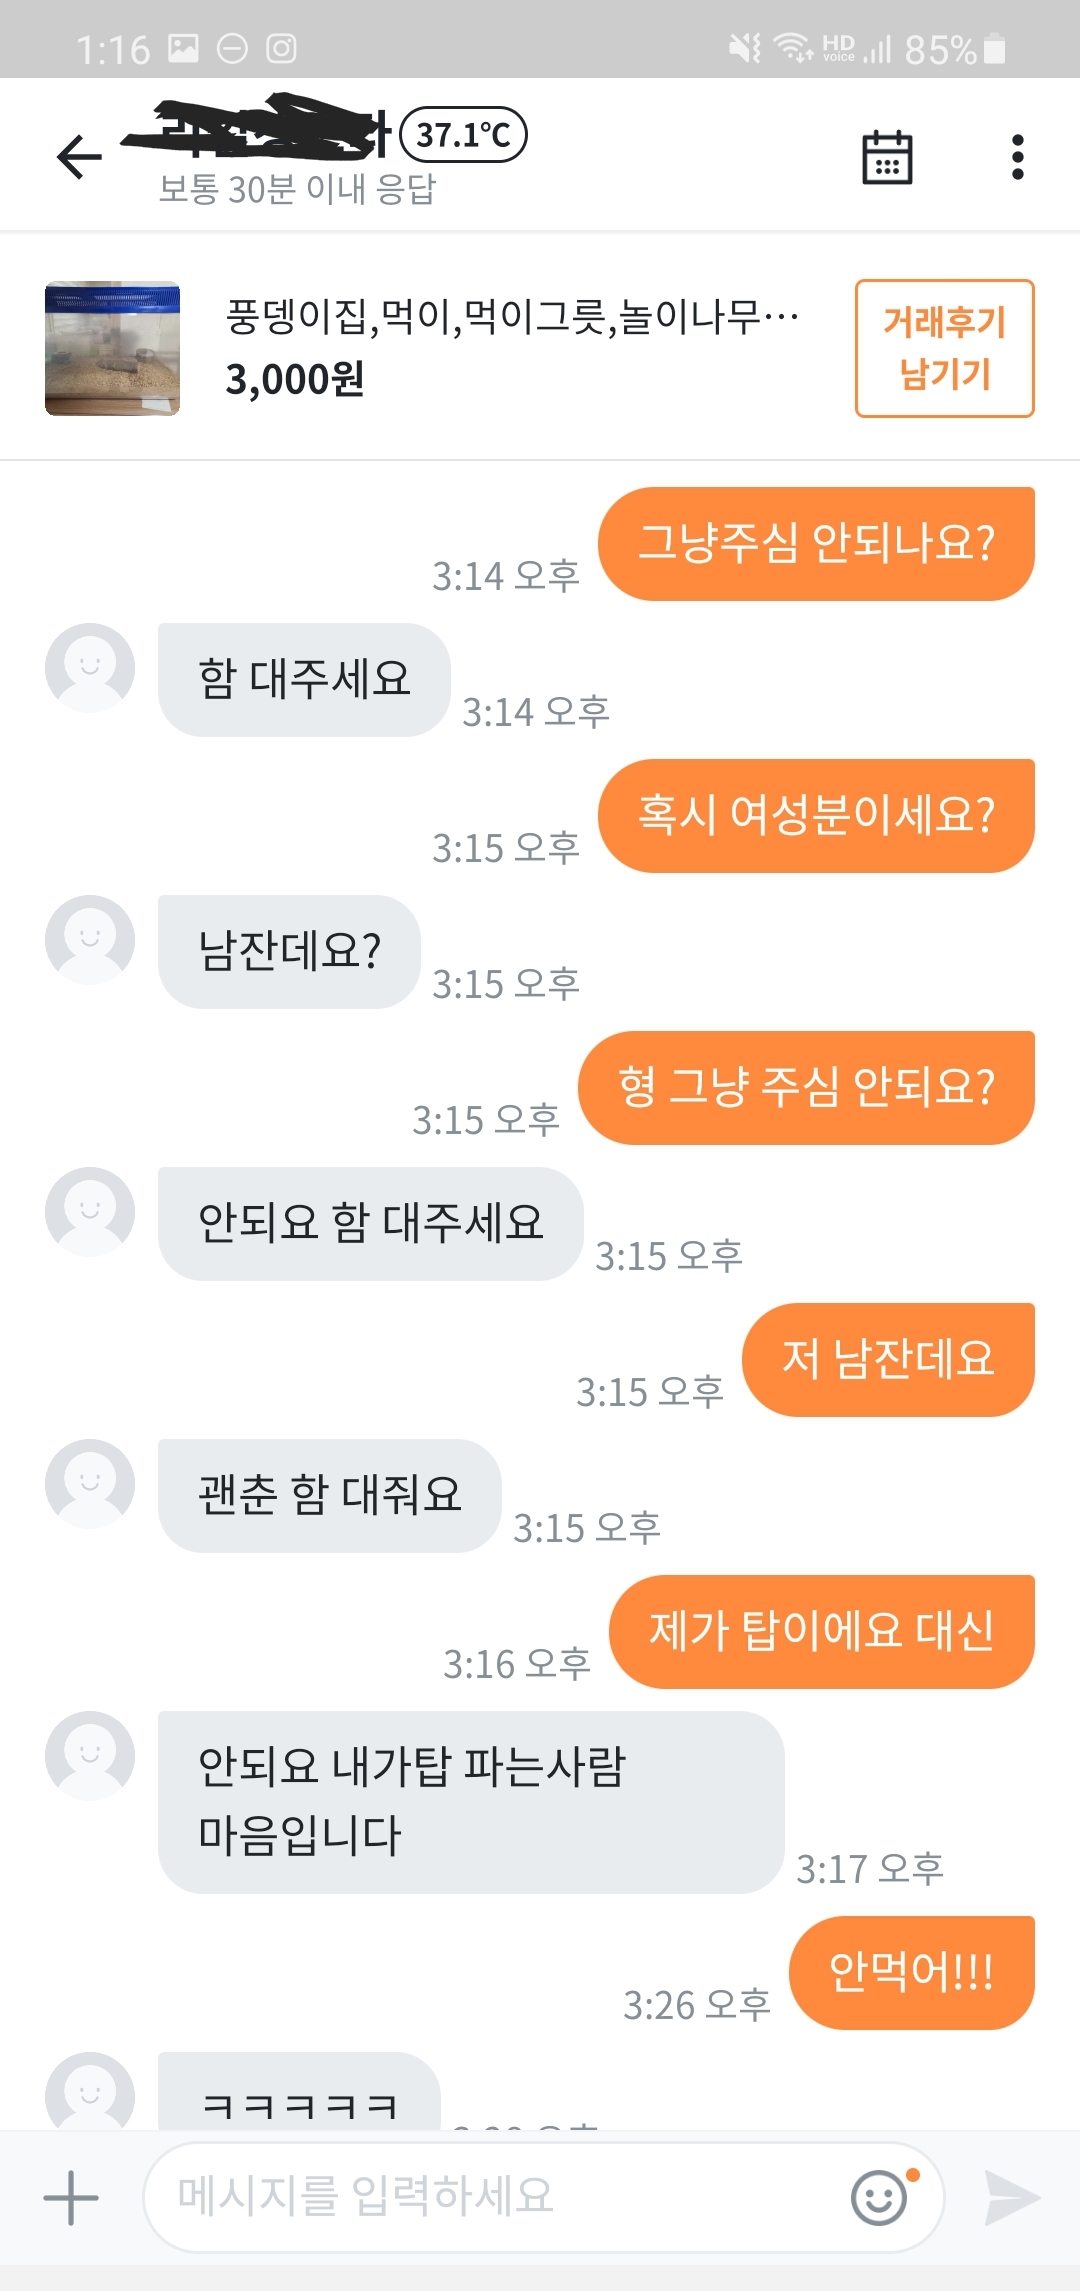
Task: Tap the send message arrow
Action: click(x=1012, y=2197)
